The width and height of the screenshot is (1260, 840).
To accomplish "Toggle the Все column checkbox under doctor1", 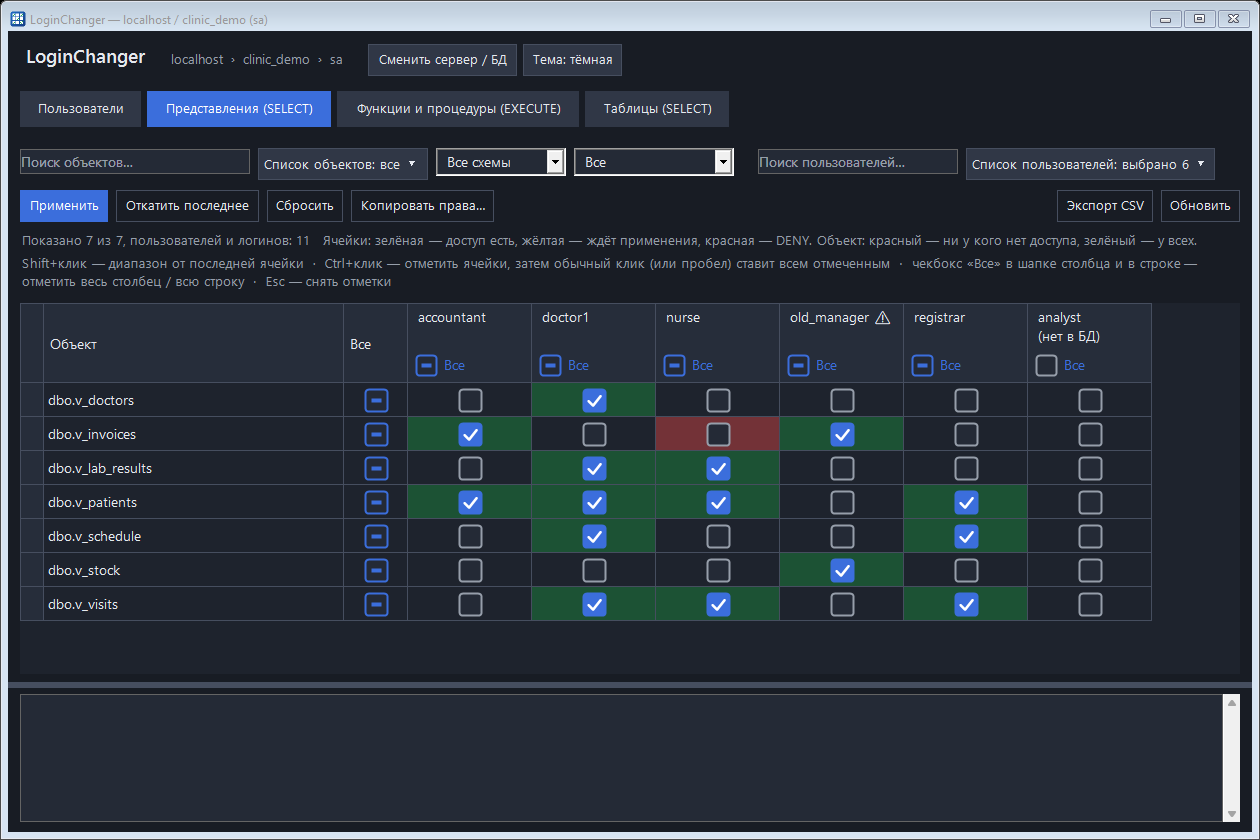I will [550, 366].
